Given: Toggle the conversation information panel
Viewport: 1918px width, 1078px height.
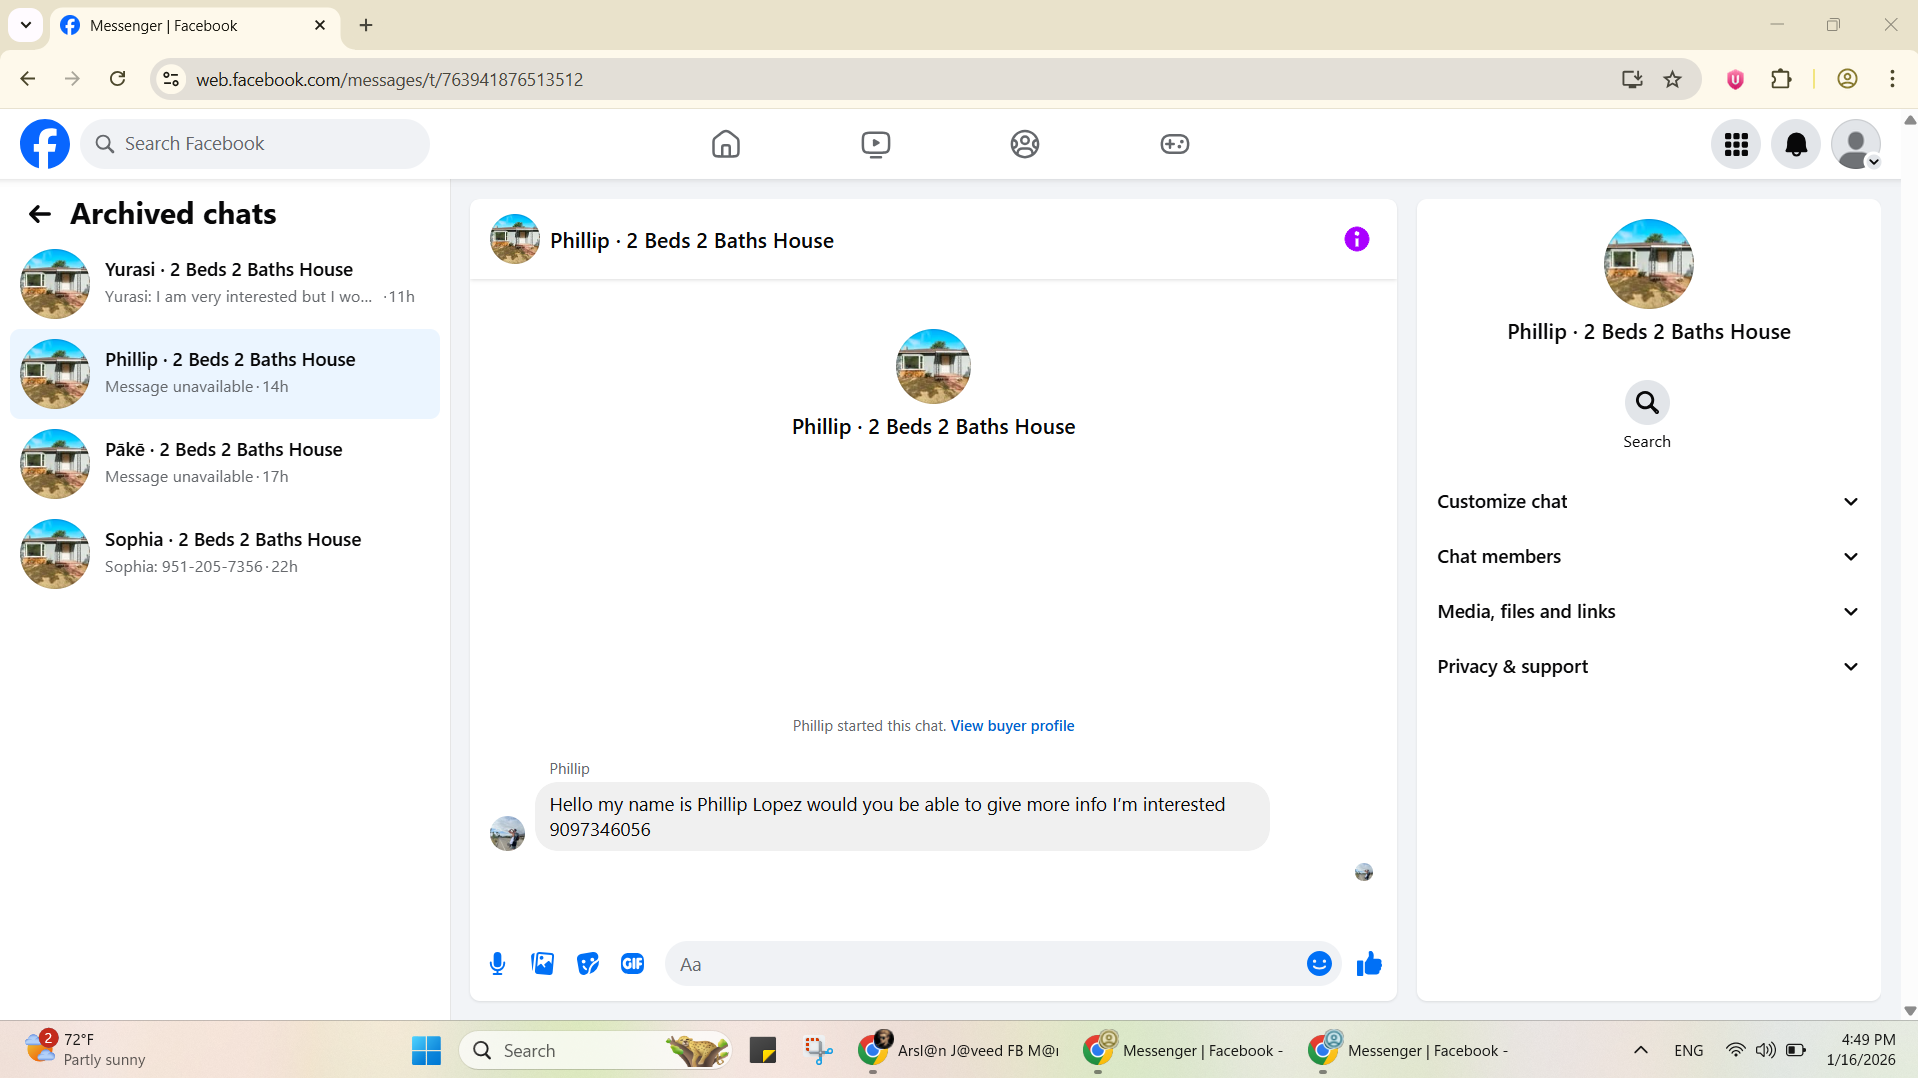Looking at the screenshot, I should tap(1357, 239).
